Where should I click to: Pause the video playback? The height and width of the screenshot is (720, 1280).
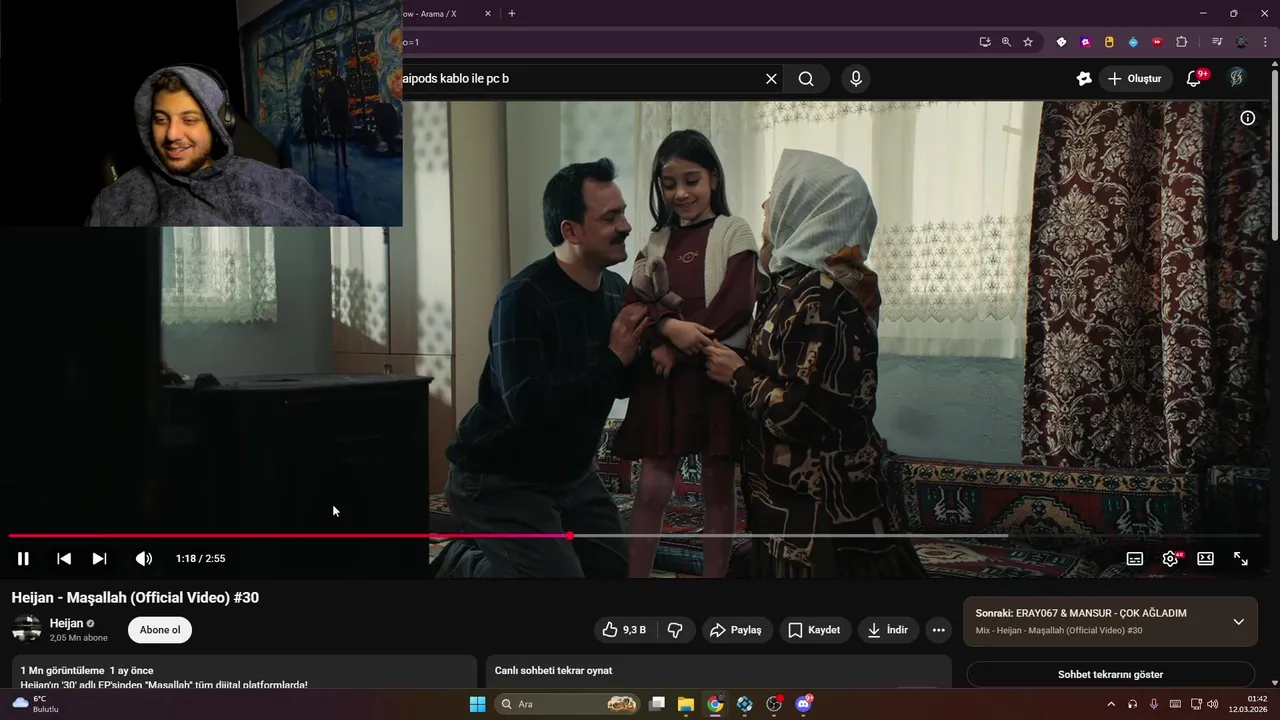pos(23,559)
